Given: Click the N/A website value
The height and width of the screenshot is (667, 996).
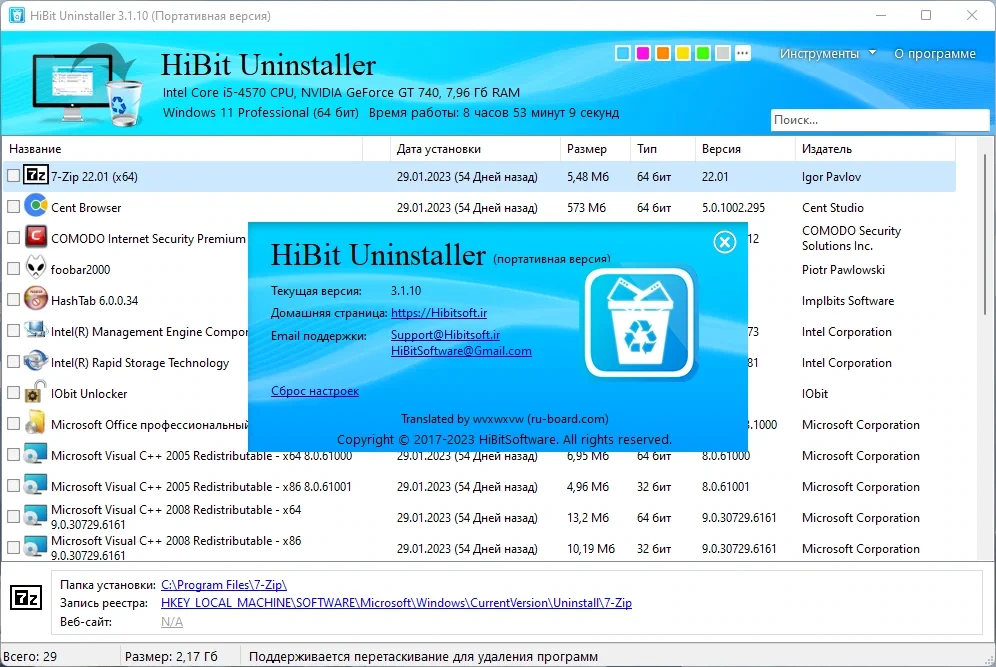Looking at the screenshot, I should pos(172,622).
